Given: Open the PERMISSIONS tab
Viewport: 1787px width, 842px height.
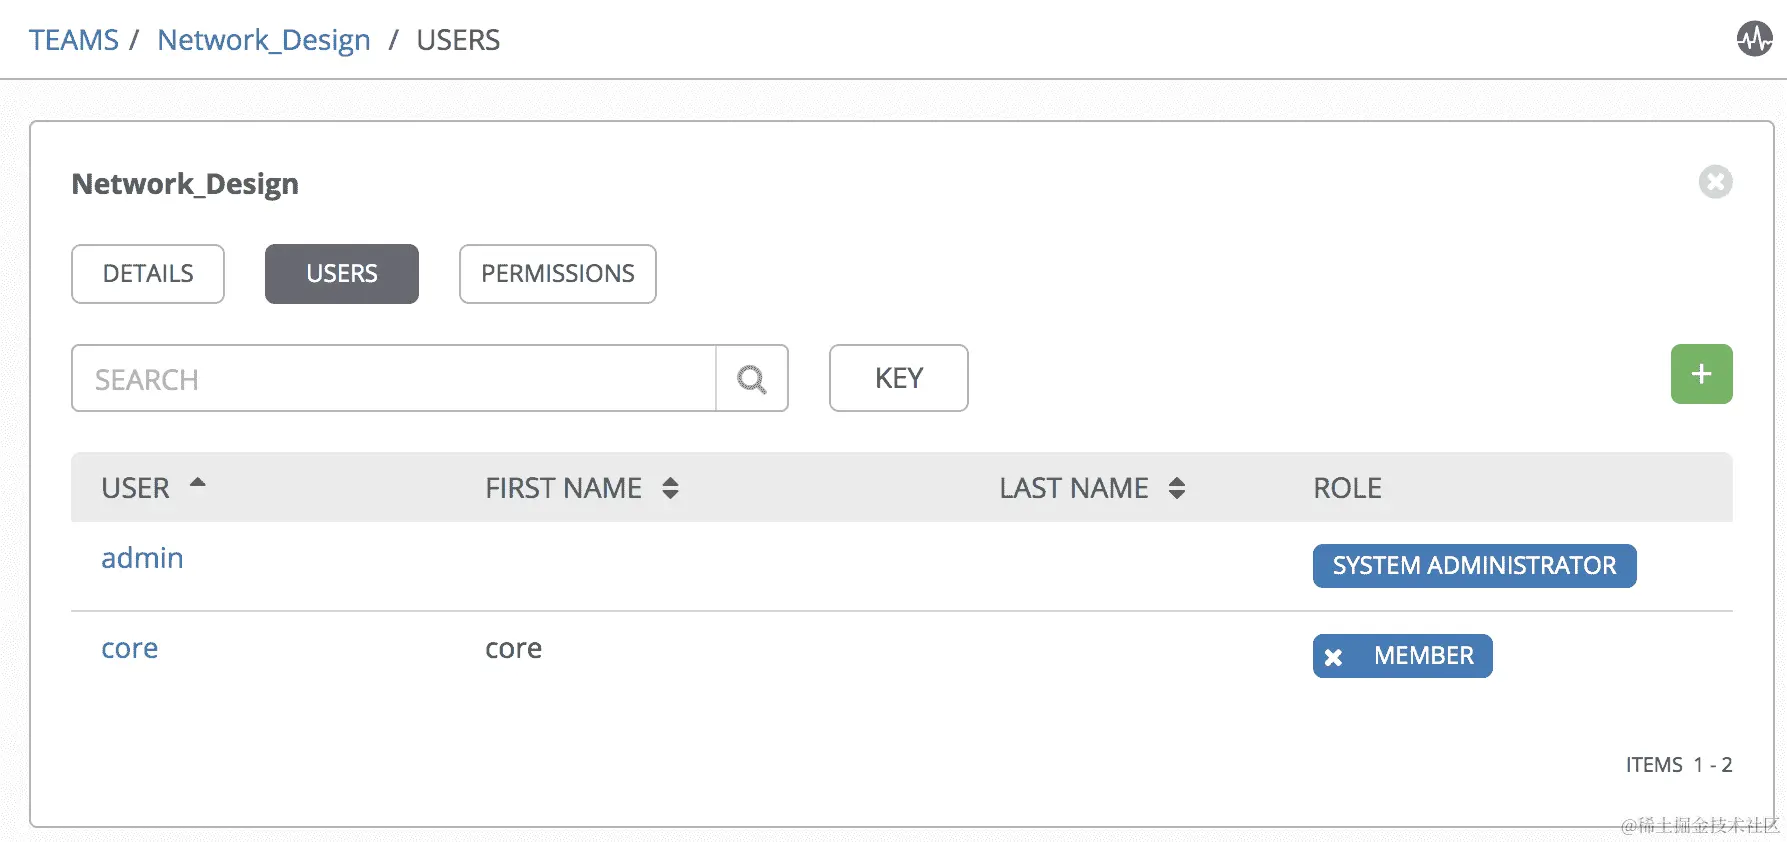Looking at the screenshot, I should coord(558,274).
